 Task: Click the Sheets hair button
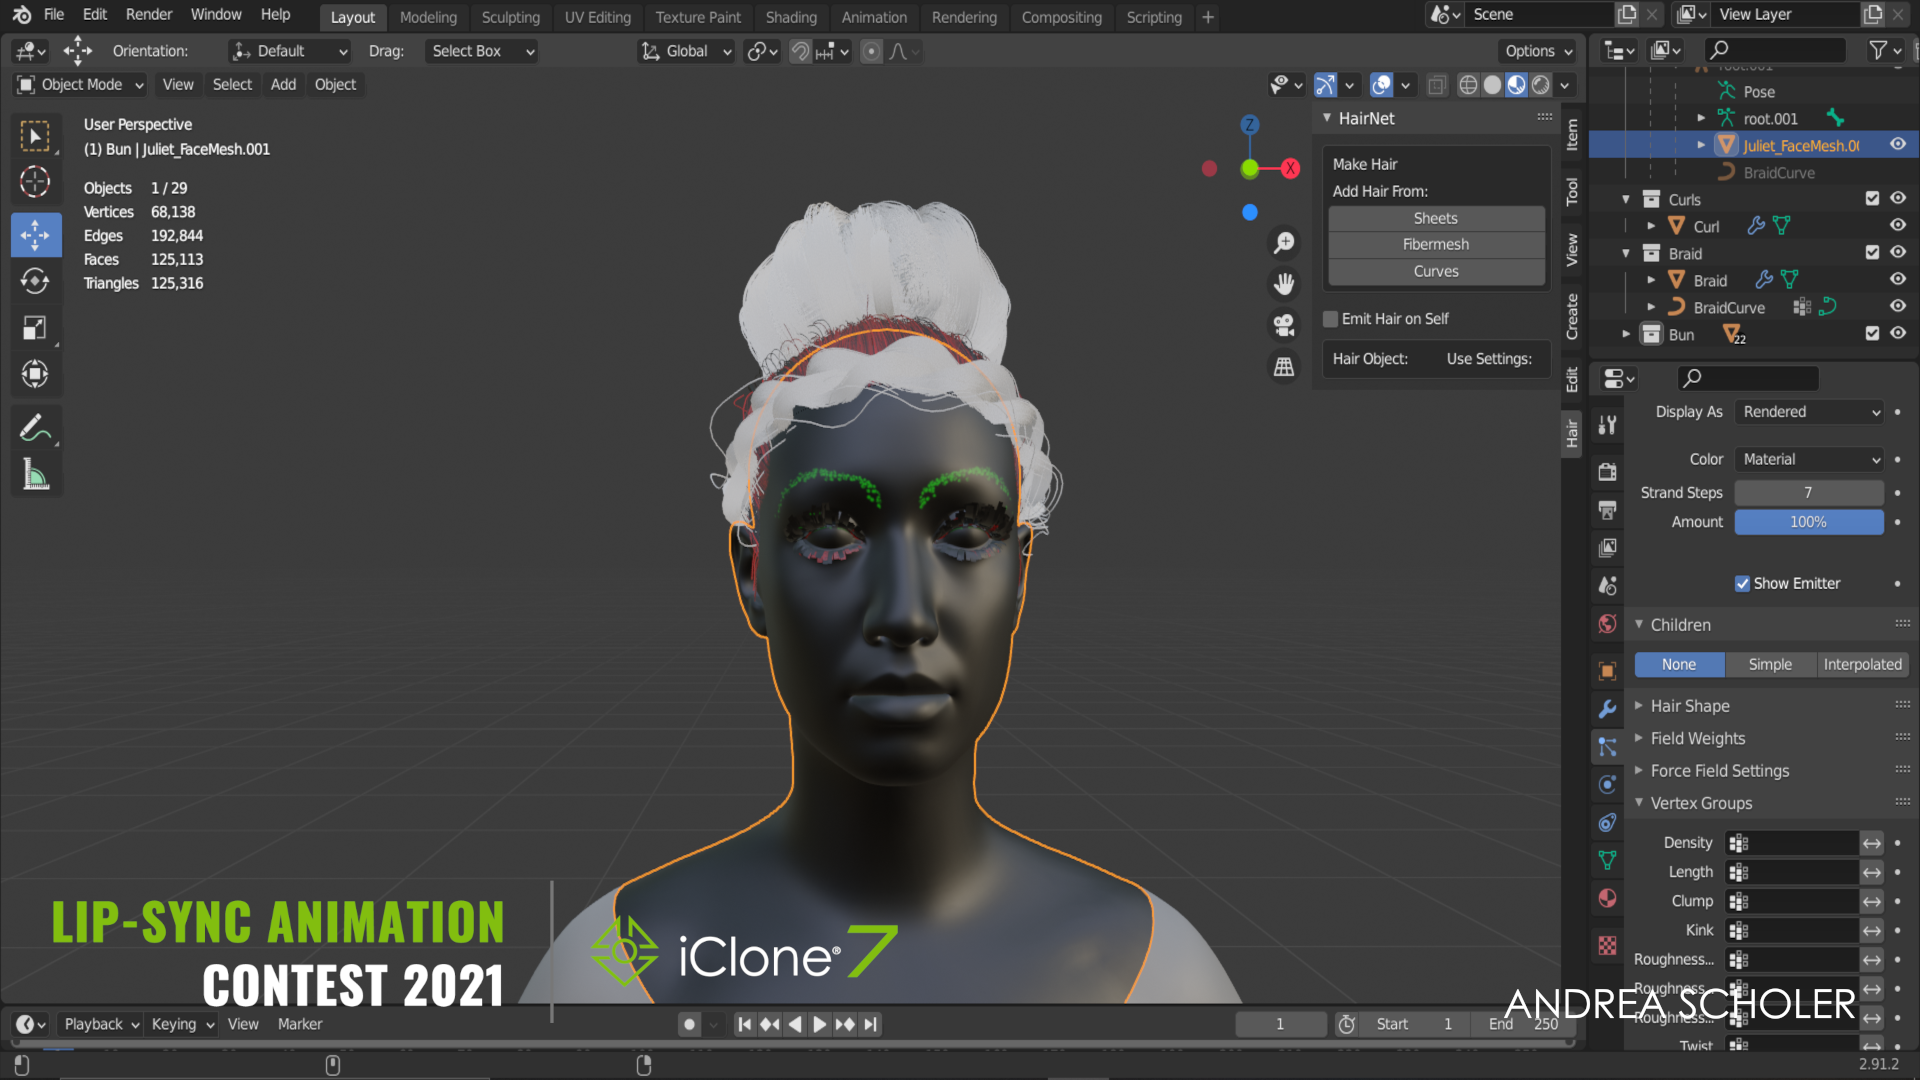click(x=1436, y=218)
